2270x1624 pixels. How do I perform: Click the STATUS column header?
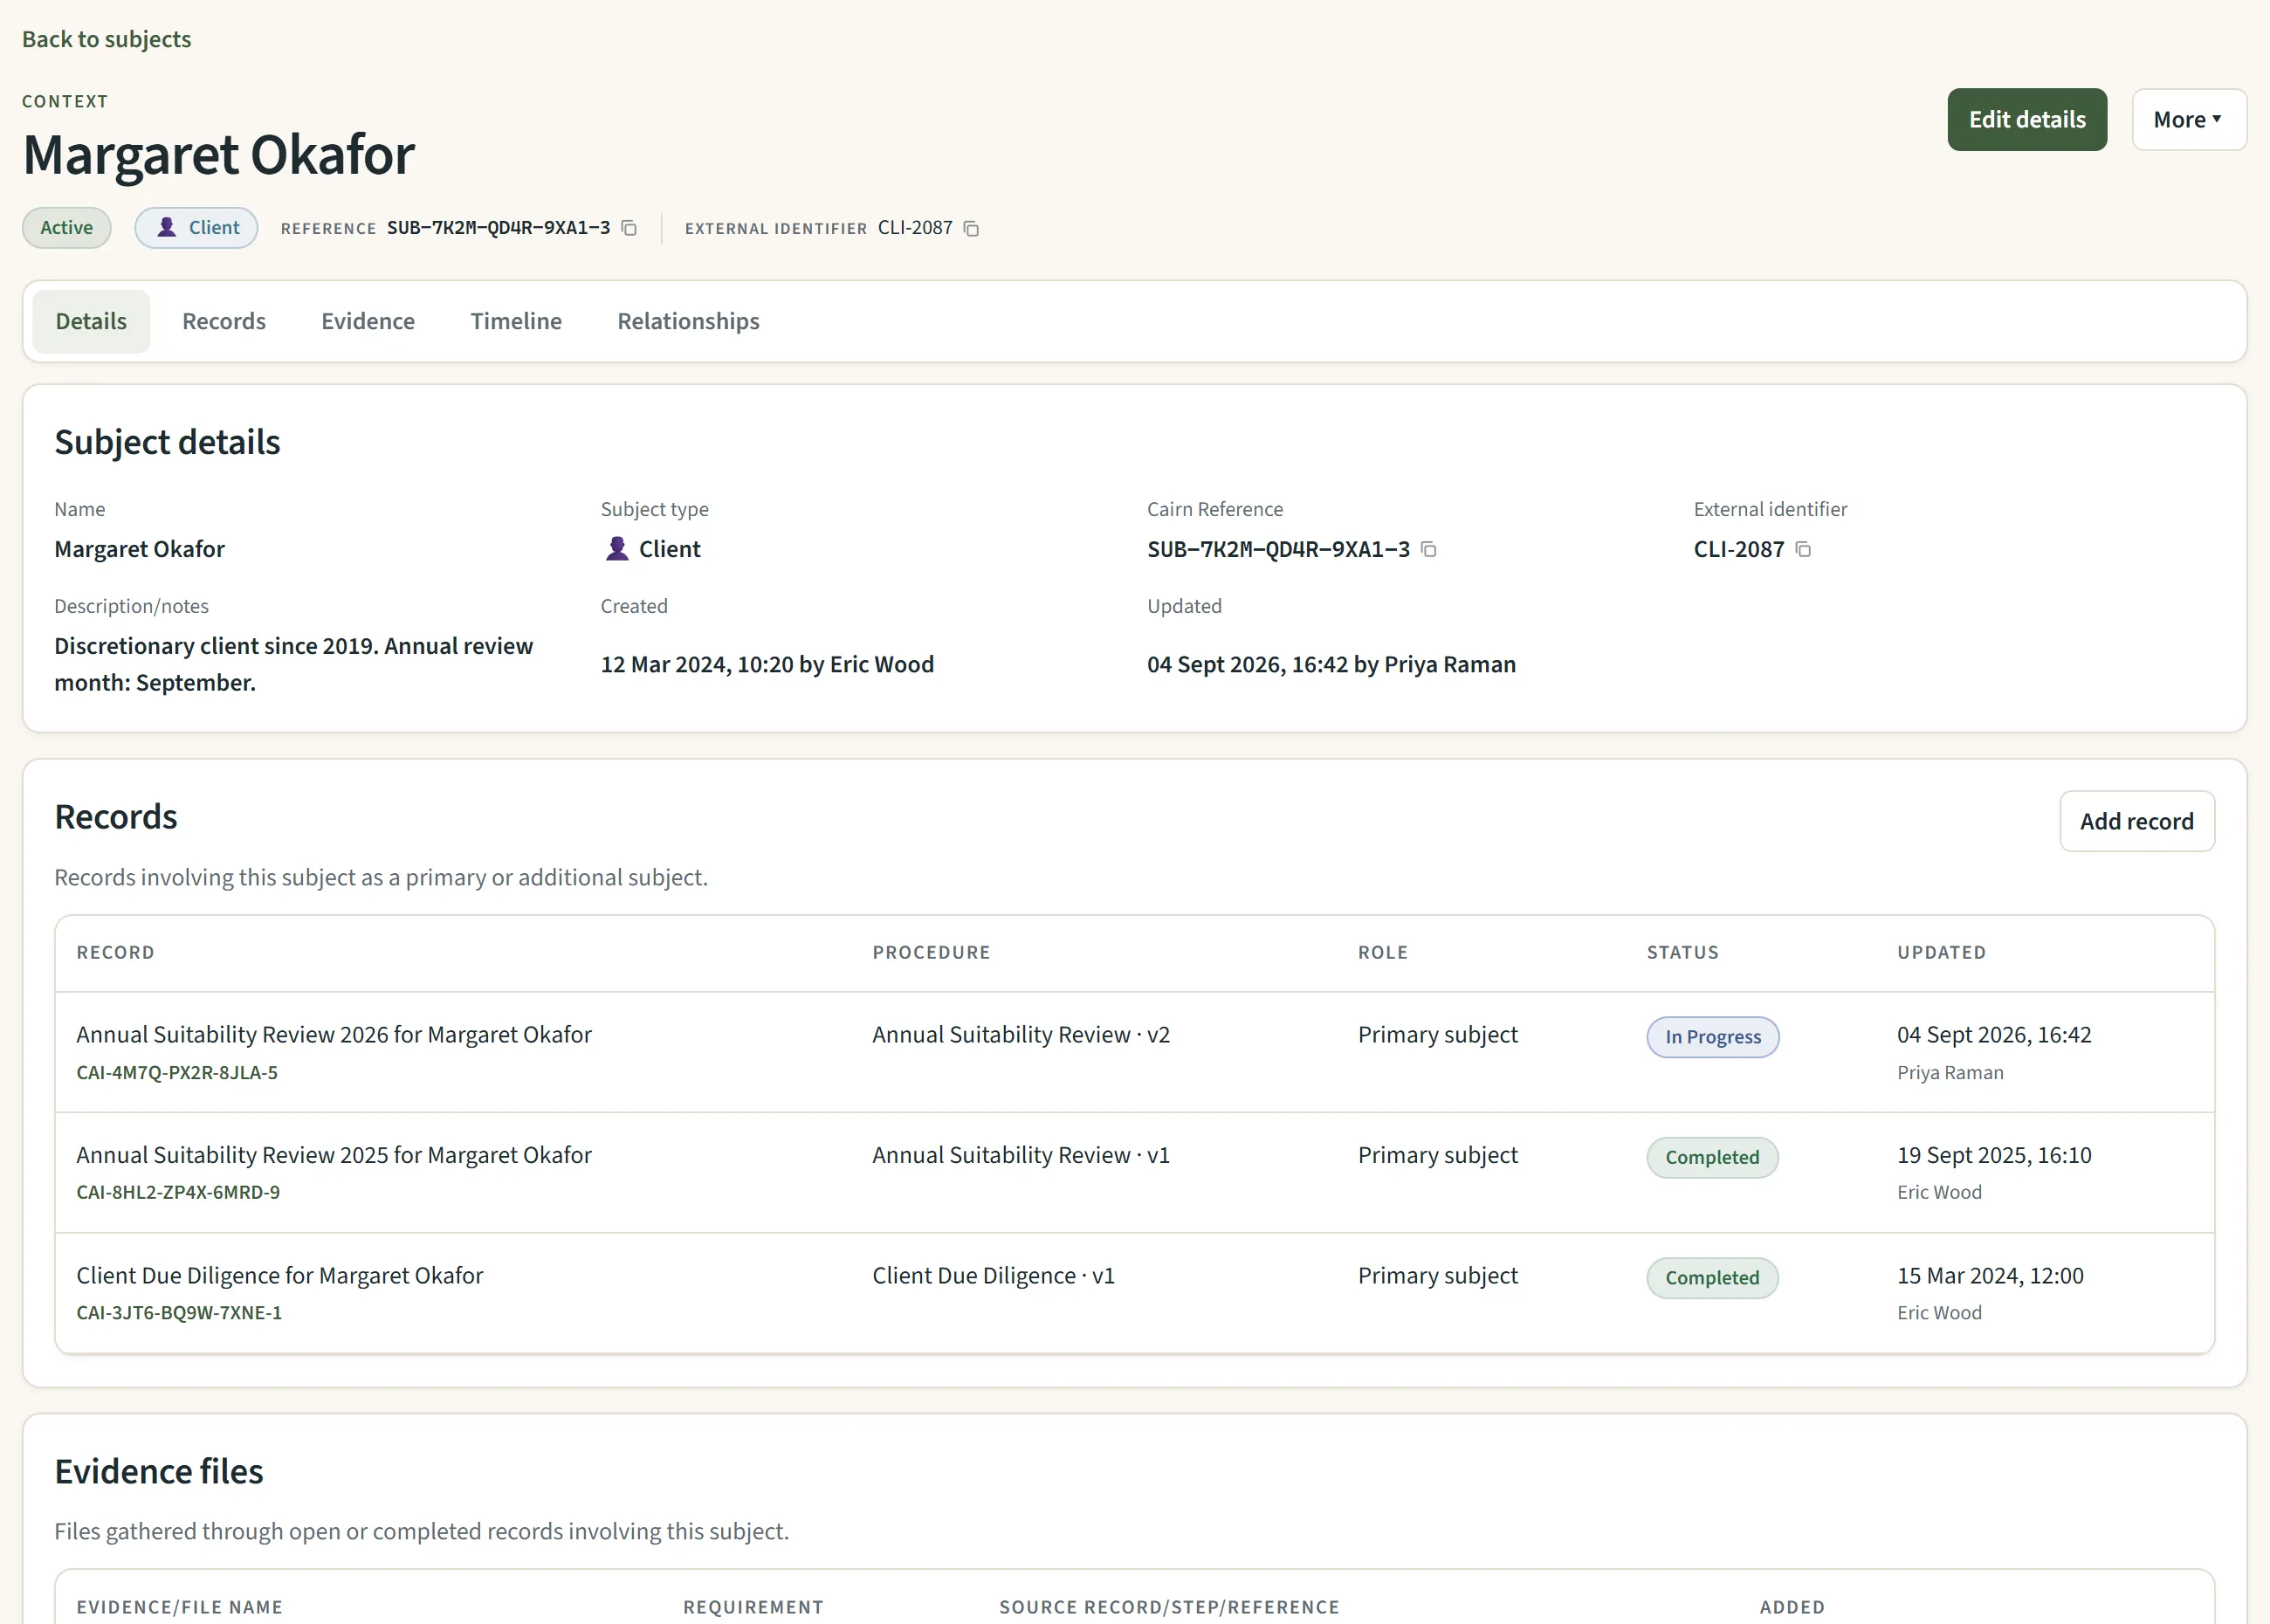[x=1682, y=952]
